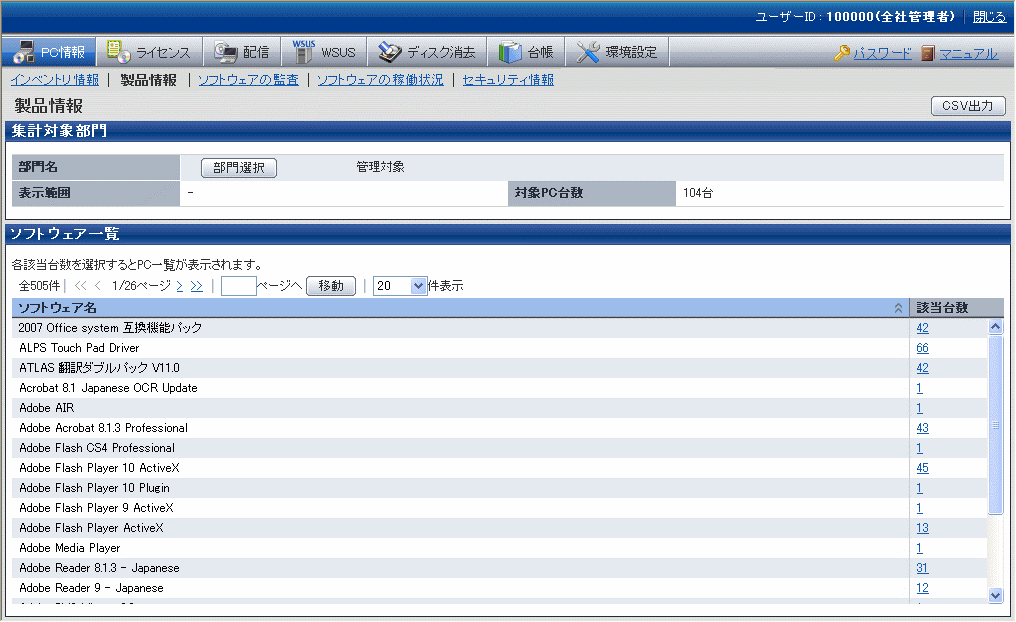Open the 台帳 ledger tab icon
The image size is (1016, 622).
[510, 52]
